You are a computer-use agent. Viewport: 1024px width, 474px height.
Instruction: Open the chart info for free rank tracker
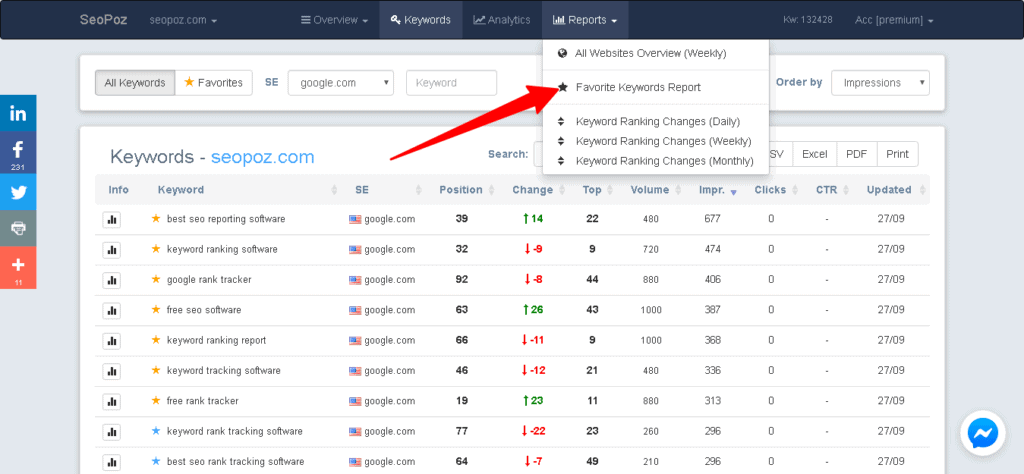(x=112, y=402)
